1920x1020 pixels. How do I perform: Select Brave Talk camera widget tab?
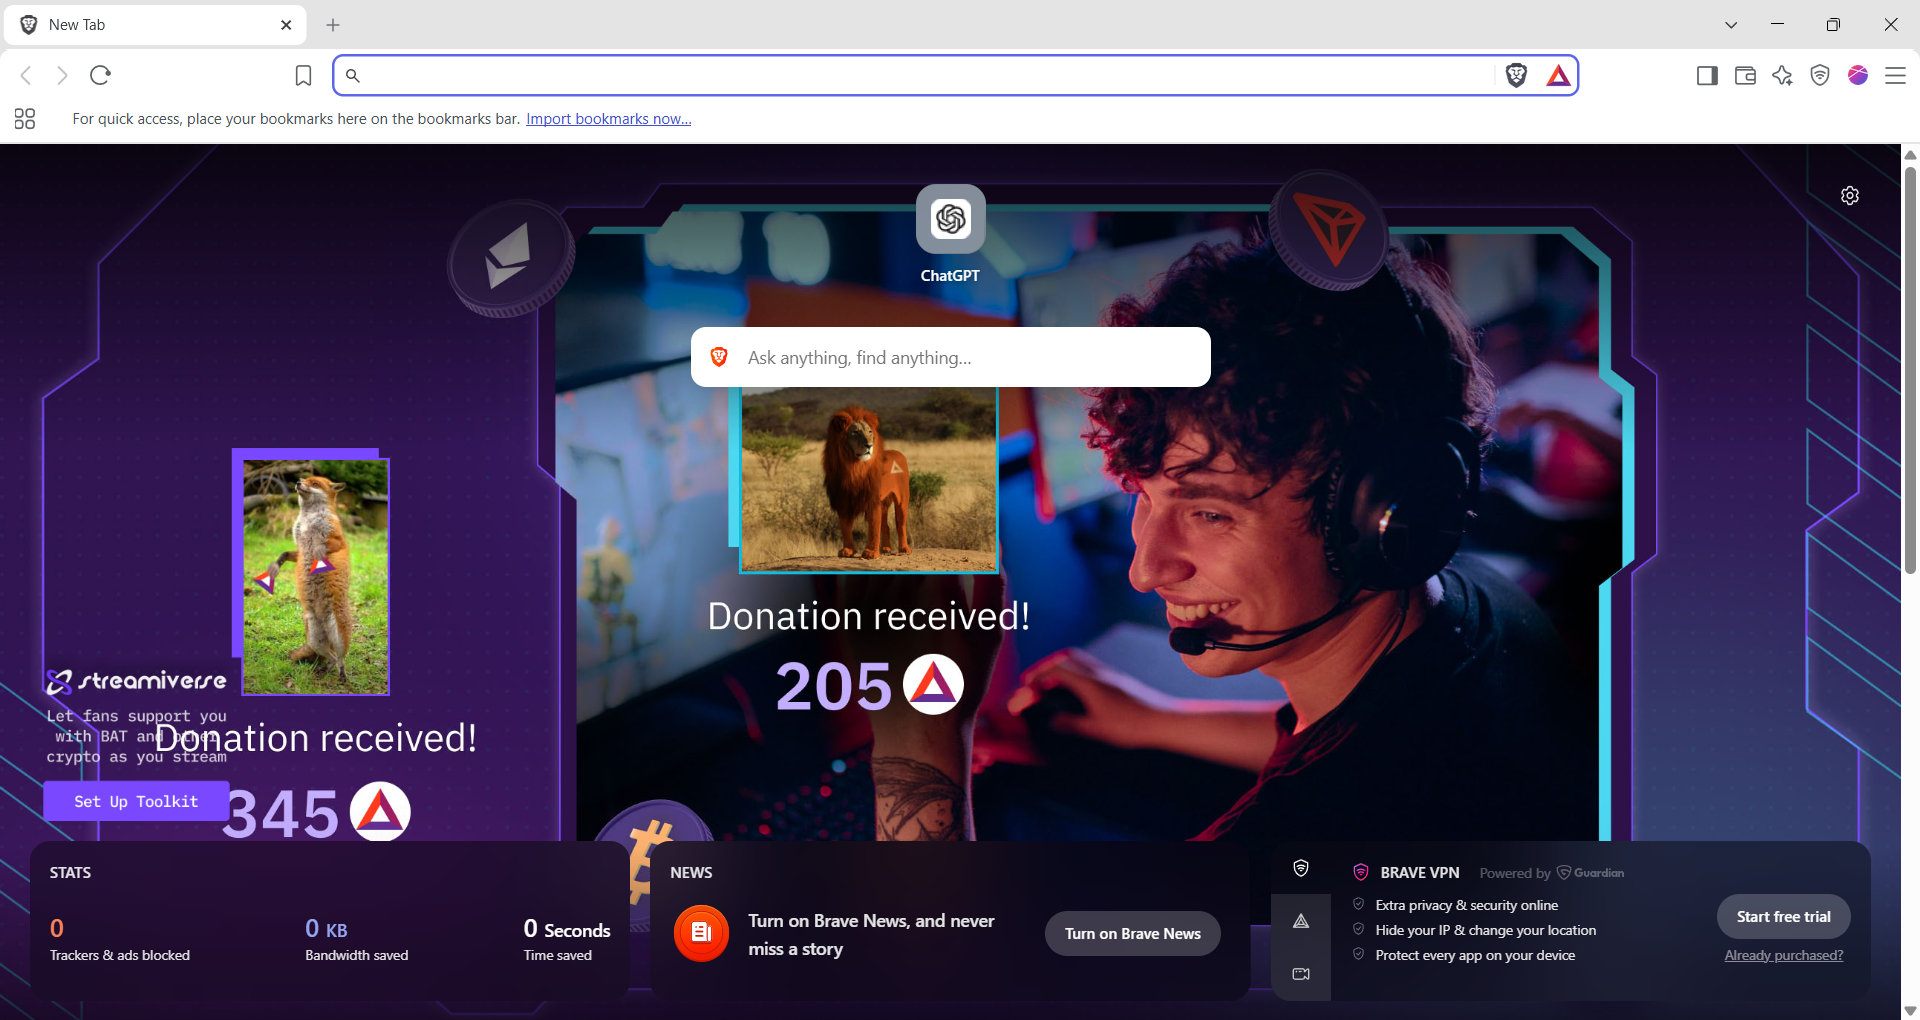click(x=1301, y=974)
